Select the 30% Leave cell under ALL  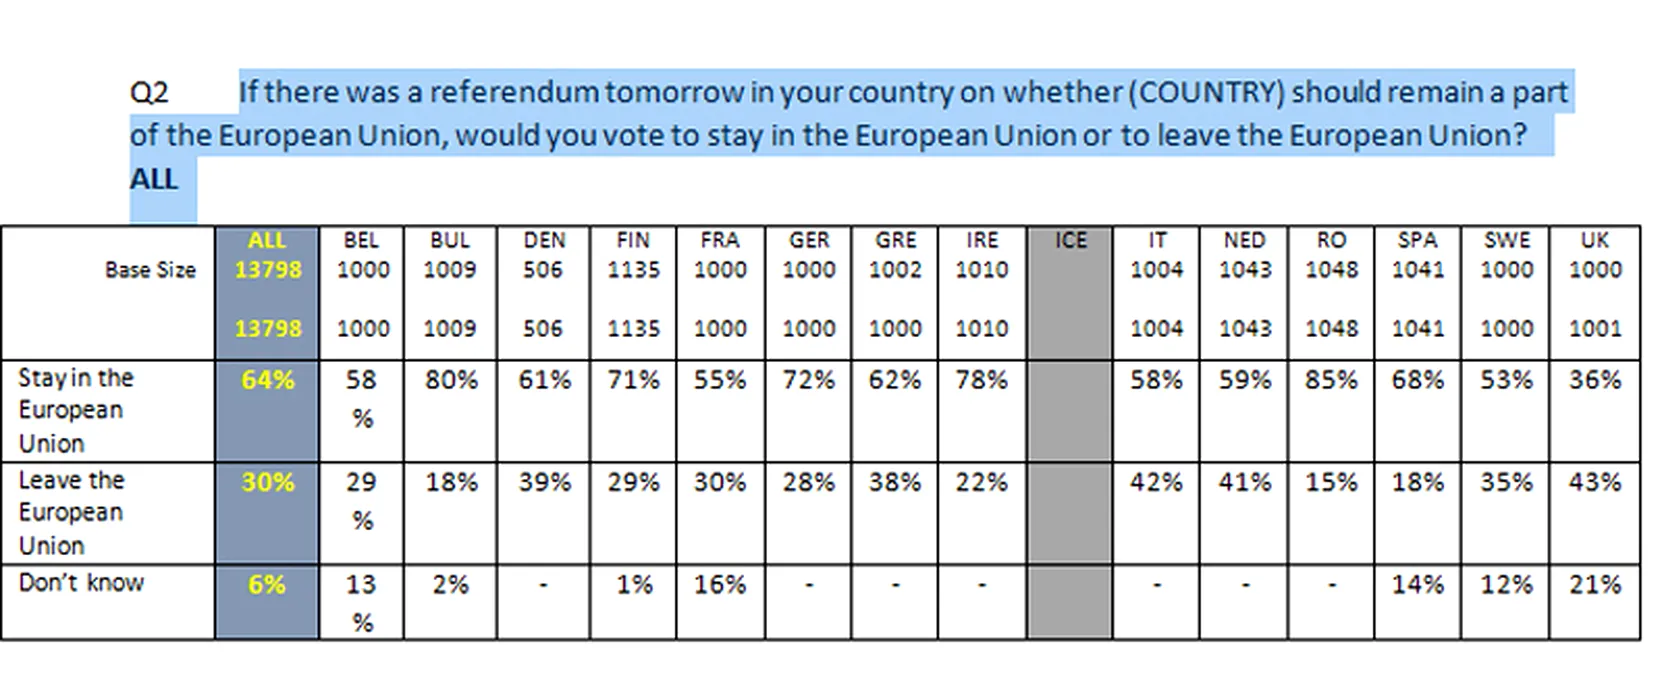[268, 482]
